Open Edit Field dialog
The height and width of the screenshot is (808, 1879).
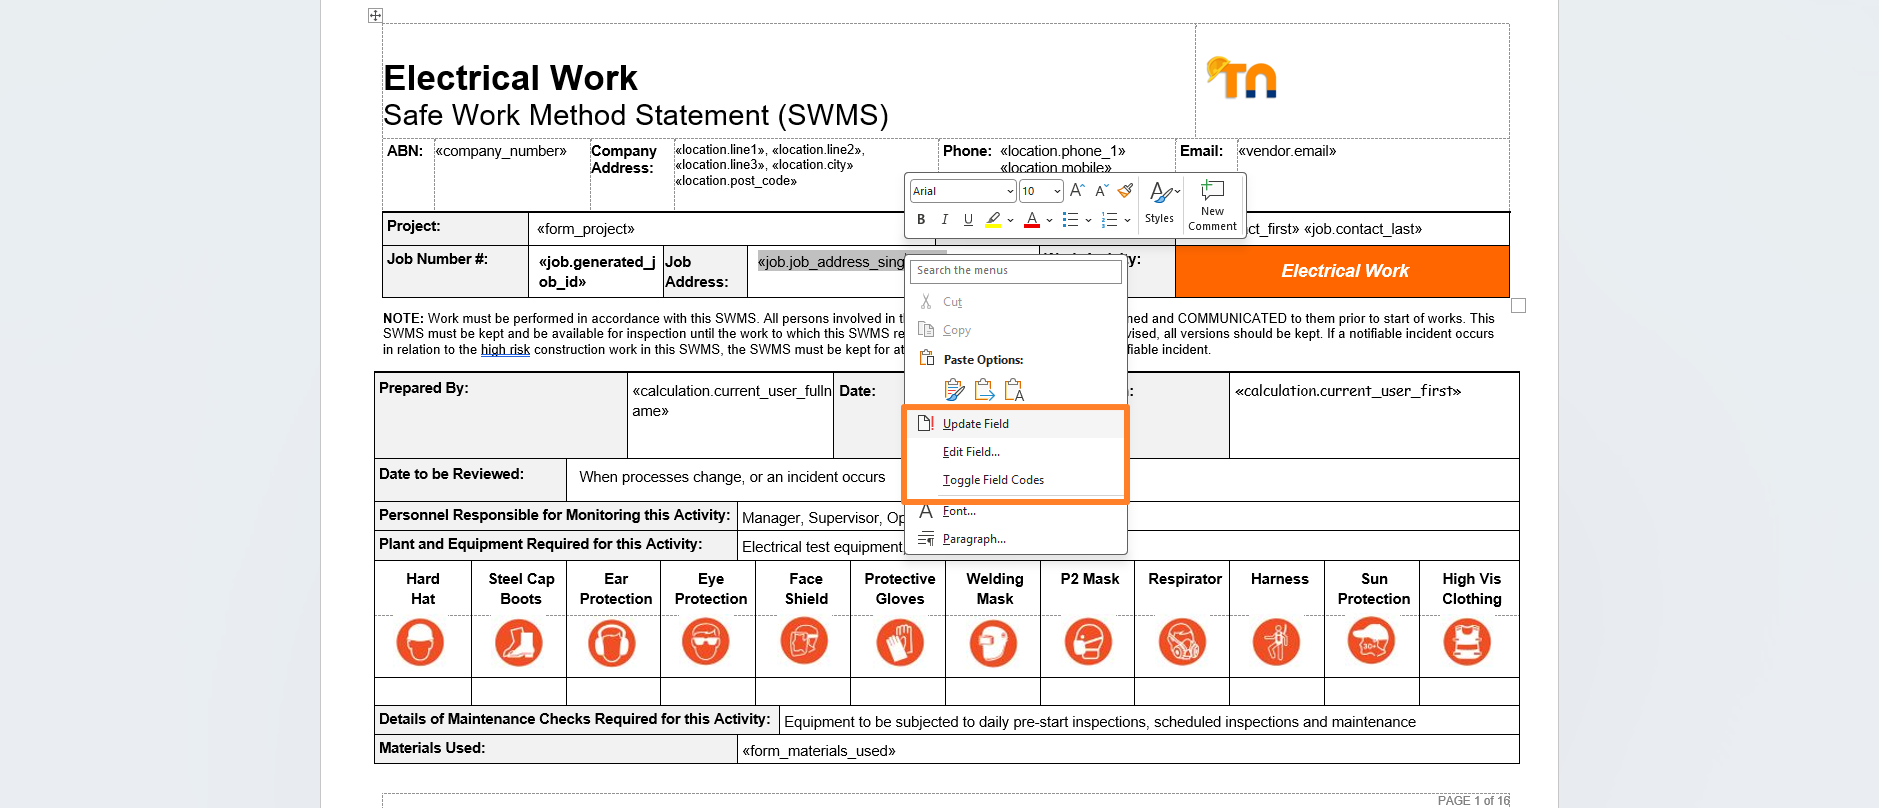pyautogui.click(x=1015, y=452)
